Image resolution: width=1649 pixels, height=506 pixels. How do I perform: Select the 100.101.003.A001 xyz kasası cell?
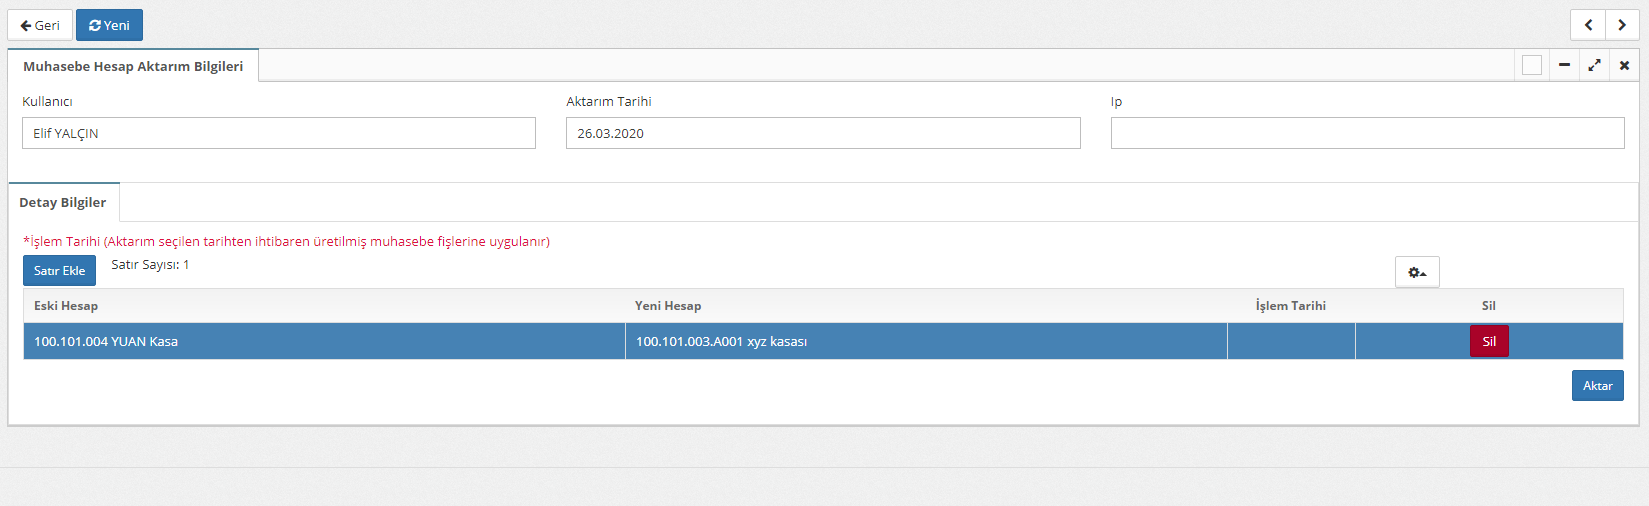point(925,341)
